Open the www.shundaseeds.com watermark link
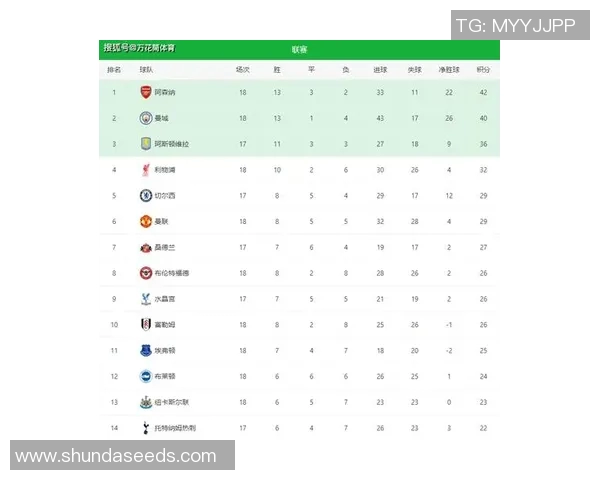600x480 pixels. [x=116, y=456]
